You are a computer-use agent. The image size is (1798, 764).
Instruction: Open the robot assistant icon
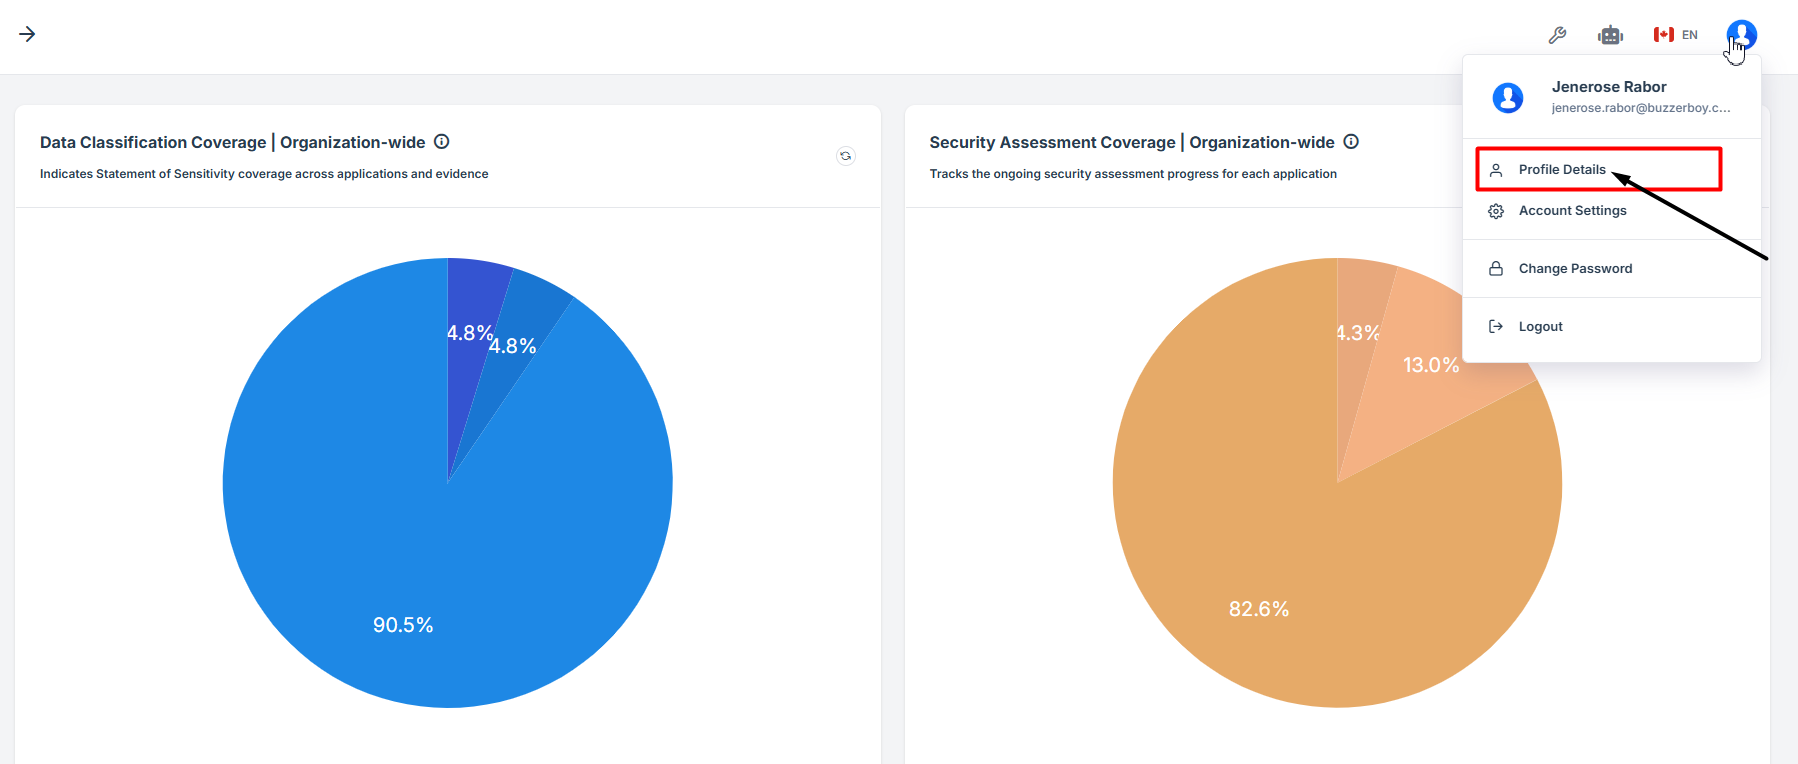pyautogui.click(x=1610, y=35)
